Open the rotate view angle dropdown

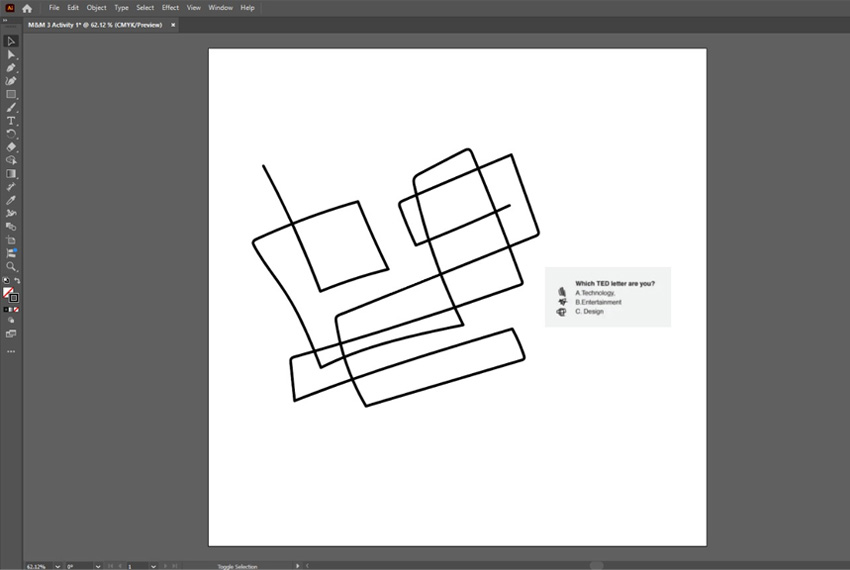pyautogui.click(x=97, y=566)
